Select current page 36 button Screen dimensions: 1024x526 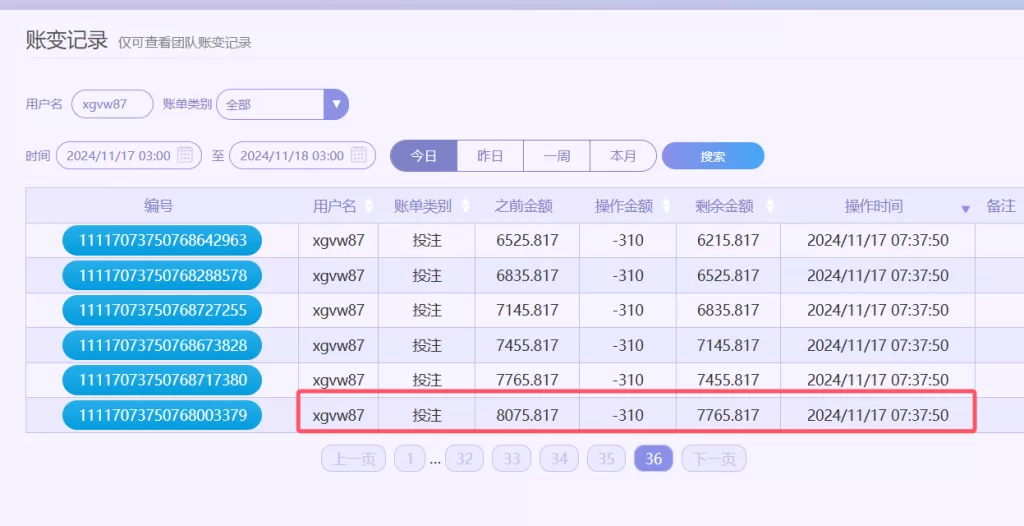(654, 459)
